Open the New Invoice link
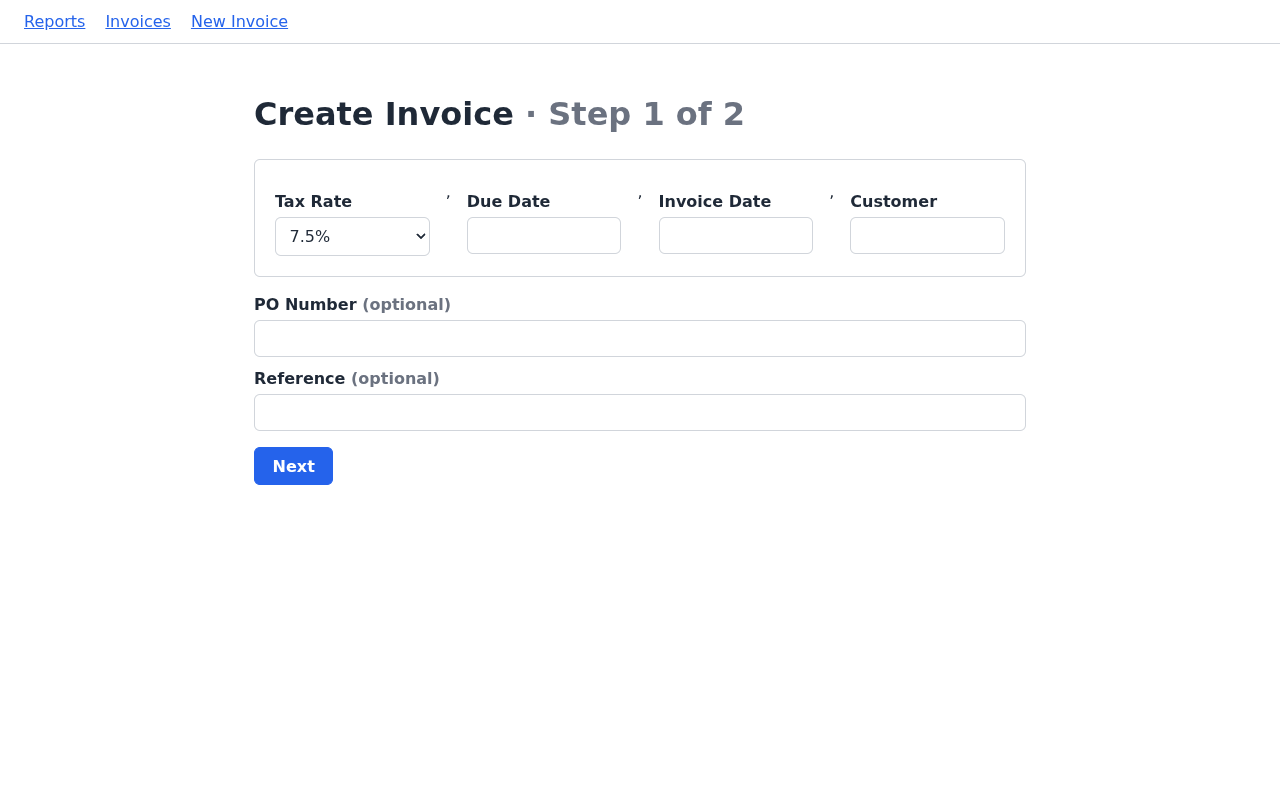1280x800 pixels. [239, 21]
